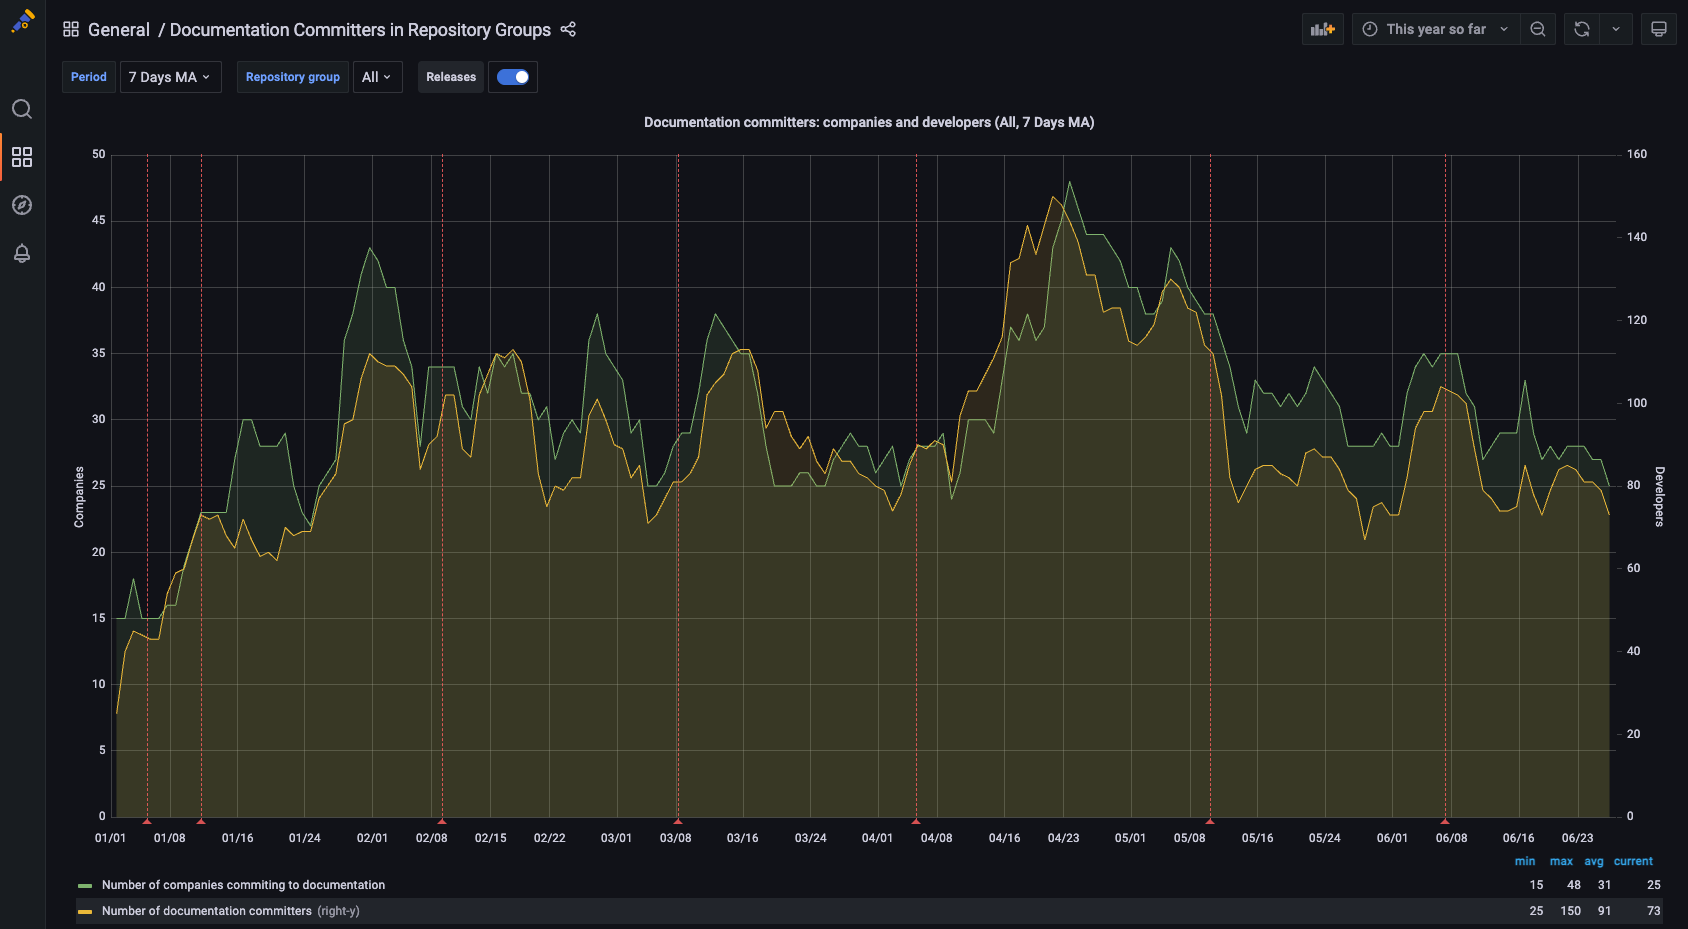Change the green companies series color

85,885
